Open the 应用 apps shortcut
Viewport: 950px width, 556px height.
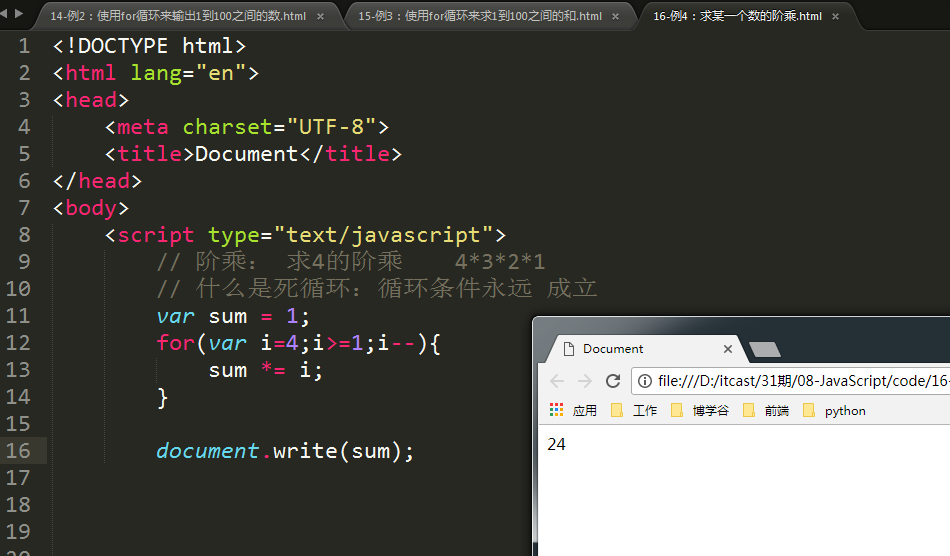click(573, 411)
